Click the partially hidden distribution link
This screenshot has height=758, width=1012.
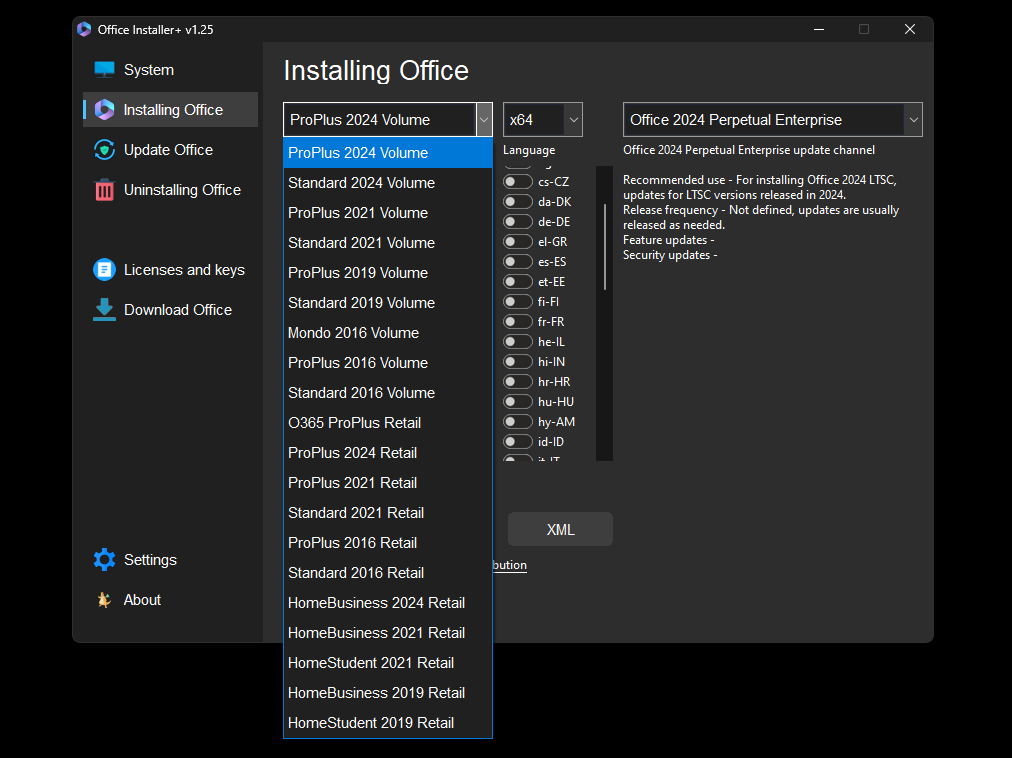(x=510, y=566)
